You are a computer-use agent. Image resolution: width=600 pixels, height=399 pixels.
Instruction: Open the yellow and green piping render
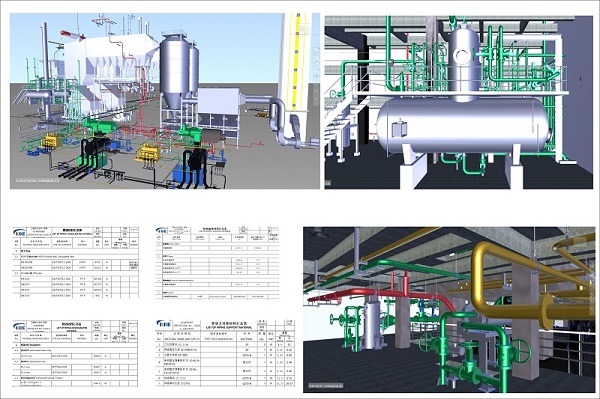click(449, 310)
